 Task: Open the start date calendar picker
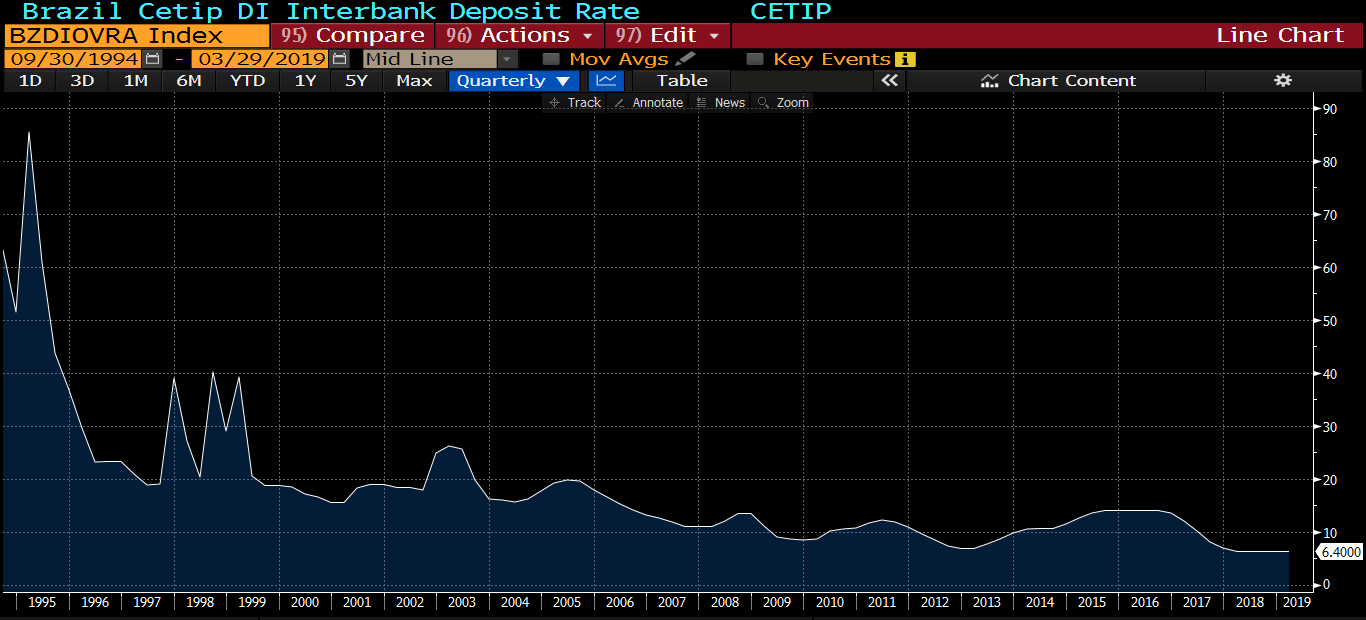(152, 59)
